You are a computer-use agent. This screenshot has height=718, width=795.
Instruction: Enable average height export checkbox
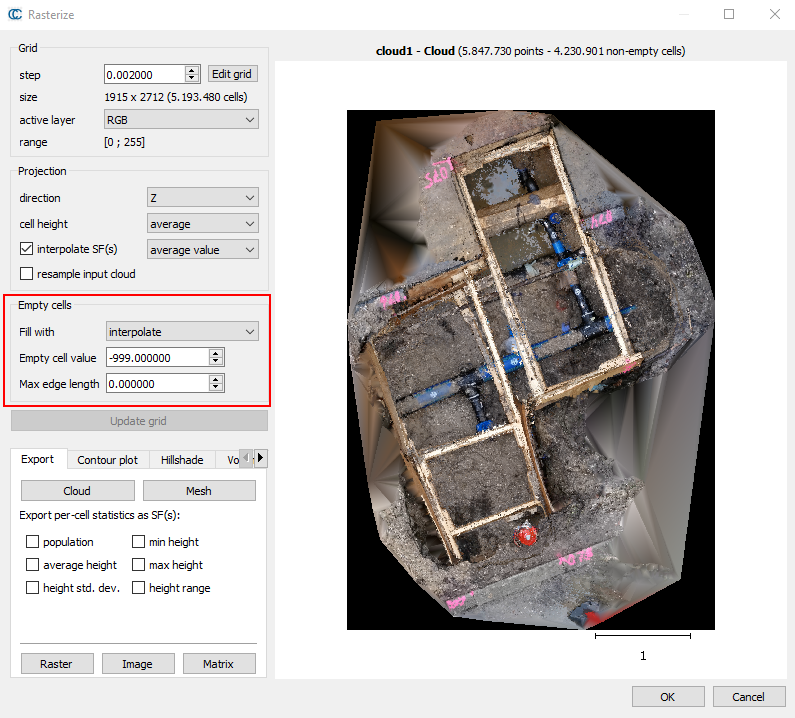(x=33, y=565)
